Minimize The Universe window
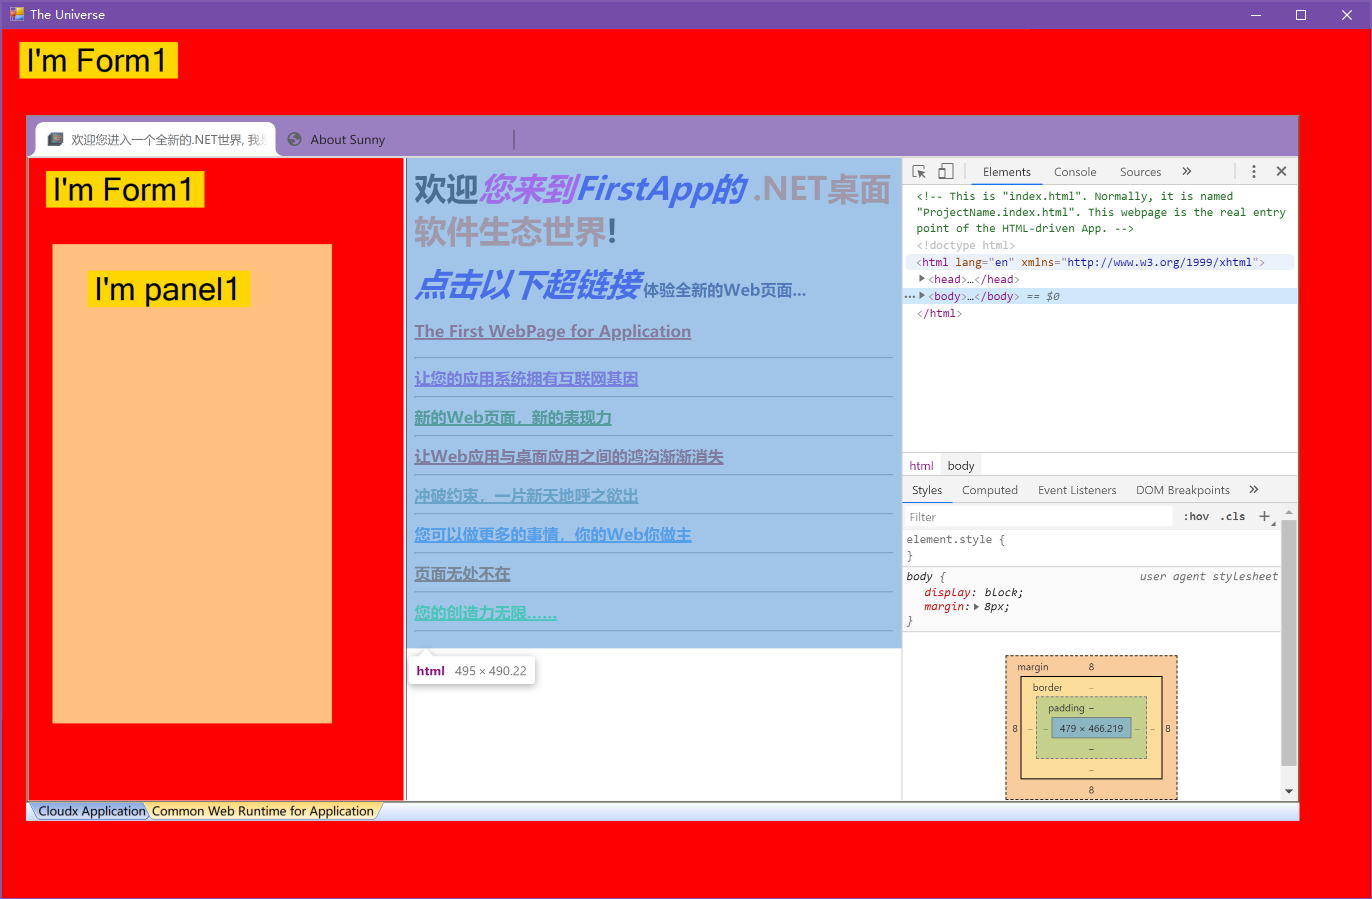This screenshot has height=899, width=1372. coord(1255,14)
